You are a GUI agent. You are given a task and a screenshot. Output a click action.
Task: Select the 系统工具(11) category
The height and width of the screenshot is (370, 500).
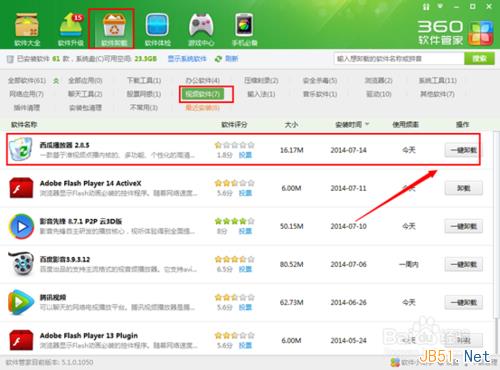[438, 81]
